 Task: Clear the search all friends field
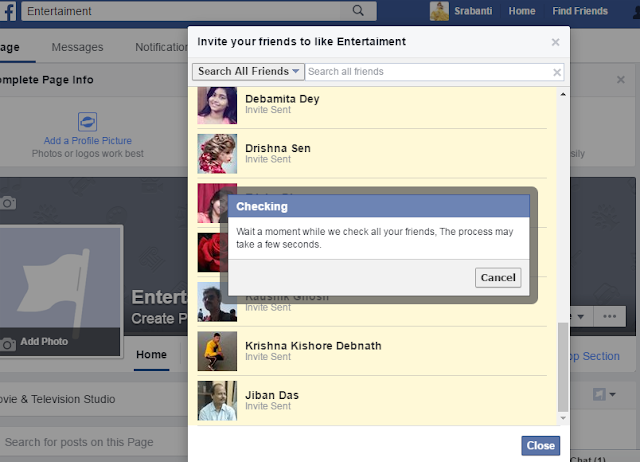557,72
